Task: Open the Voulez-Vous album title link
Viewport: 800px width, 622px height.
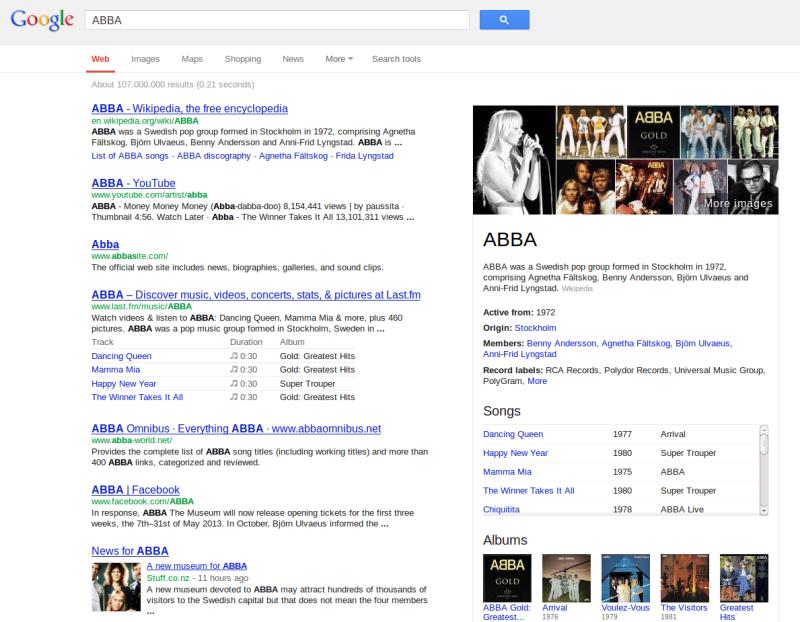Action: pos(626,608)
